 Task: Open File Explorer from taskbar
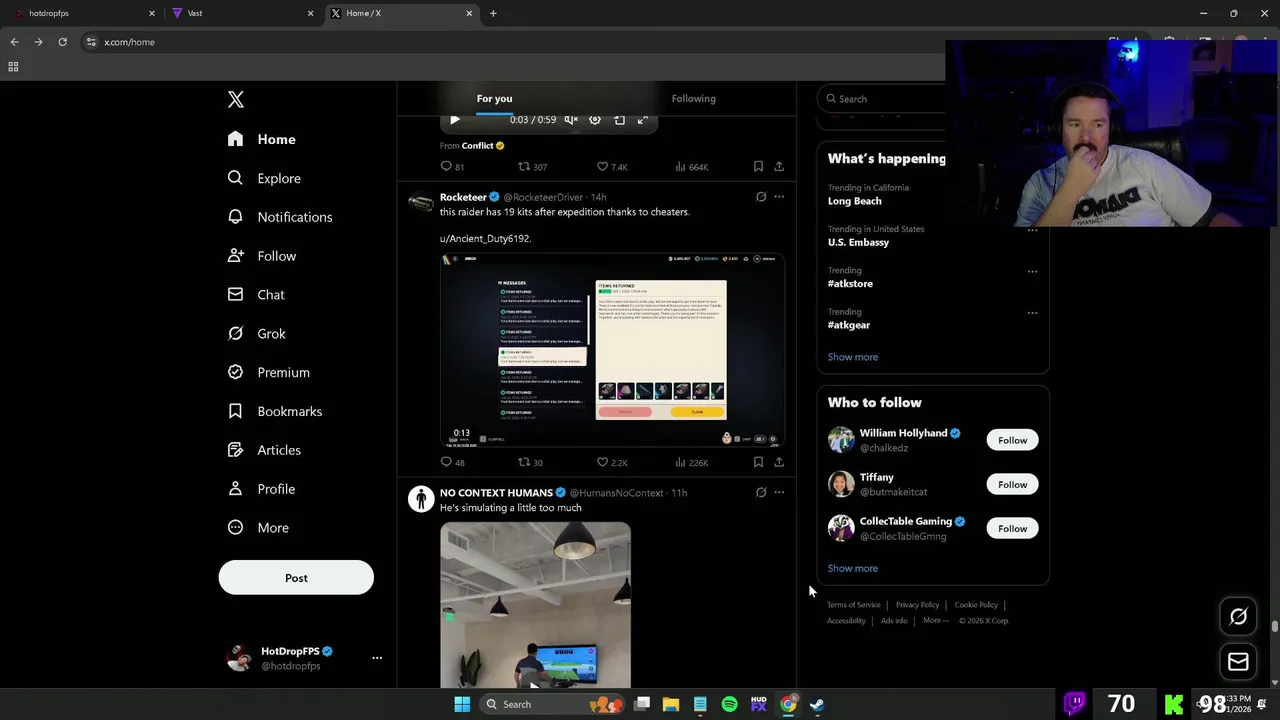pos(671,704)
